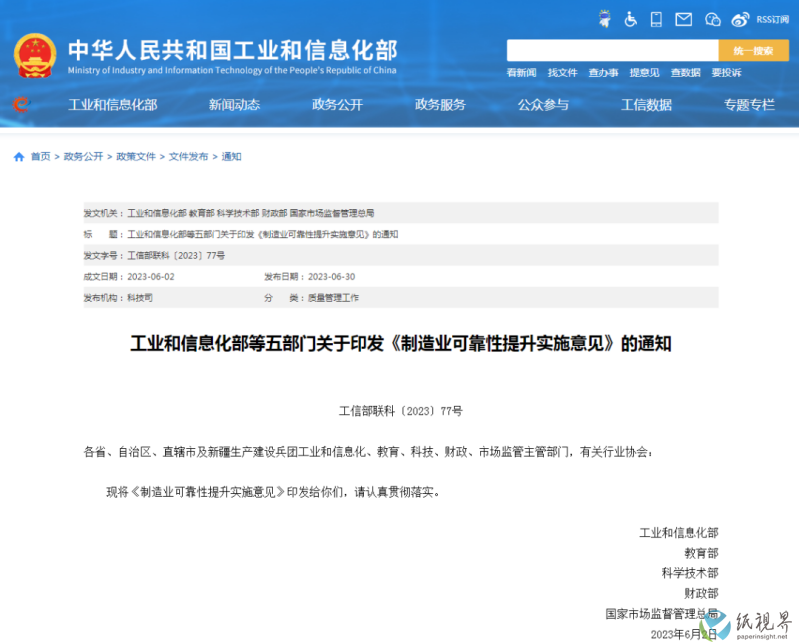Screen dimensions: 799x644
Task: Open the WeChat icon
Action: [712, 19]
